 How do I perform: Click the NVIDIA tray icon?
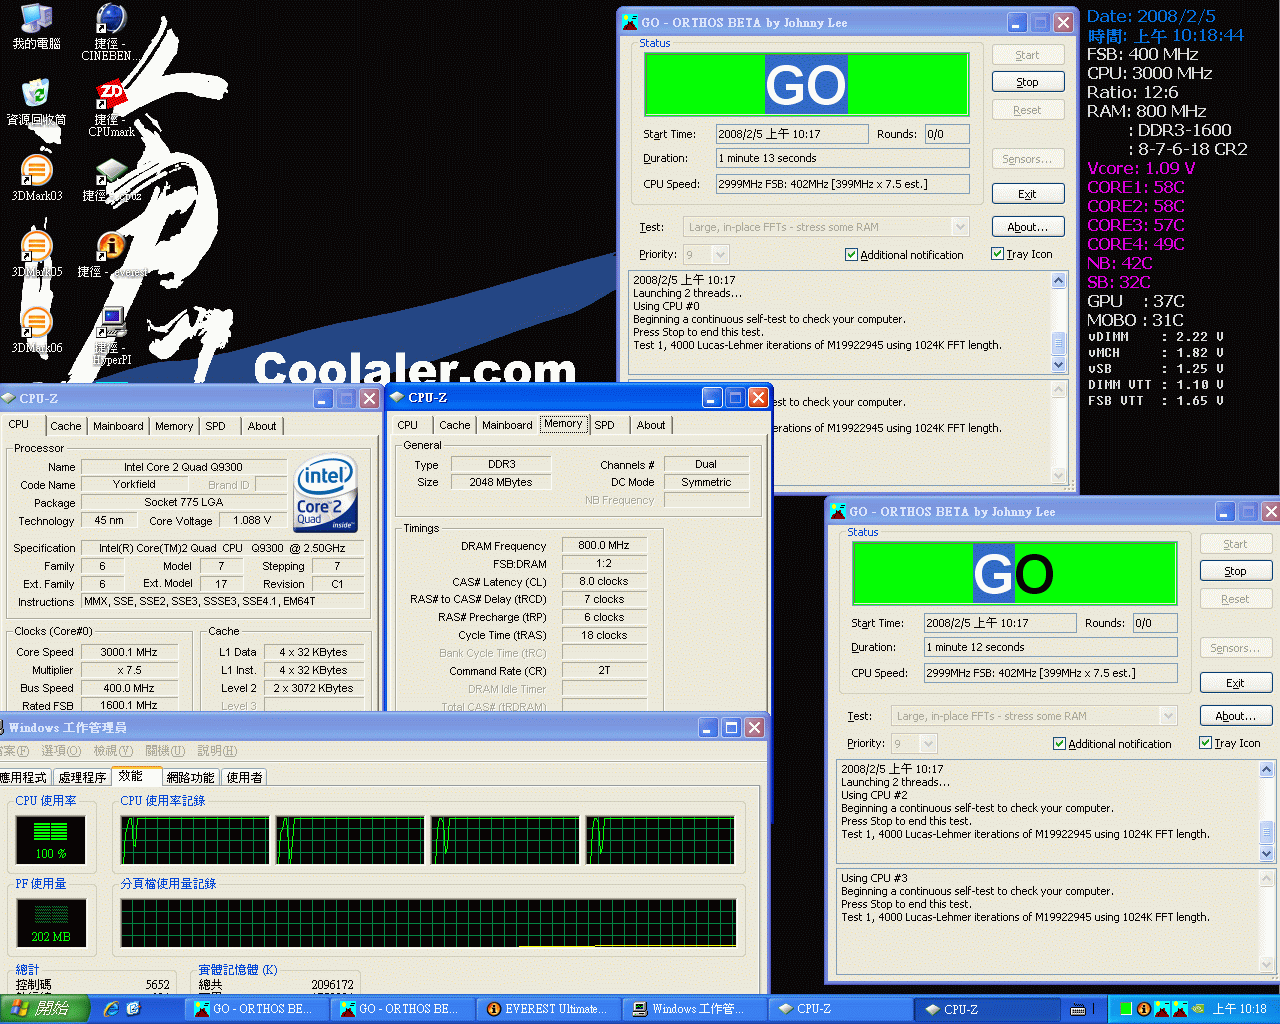click(1198, 1009)
